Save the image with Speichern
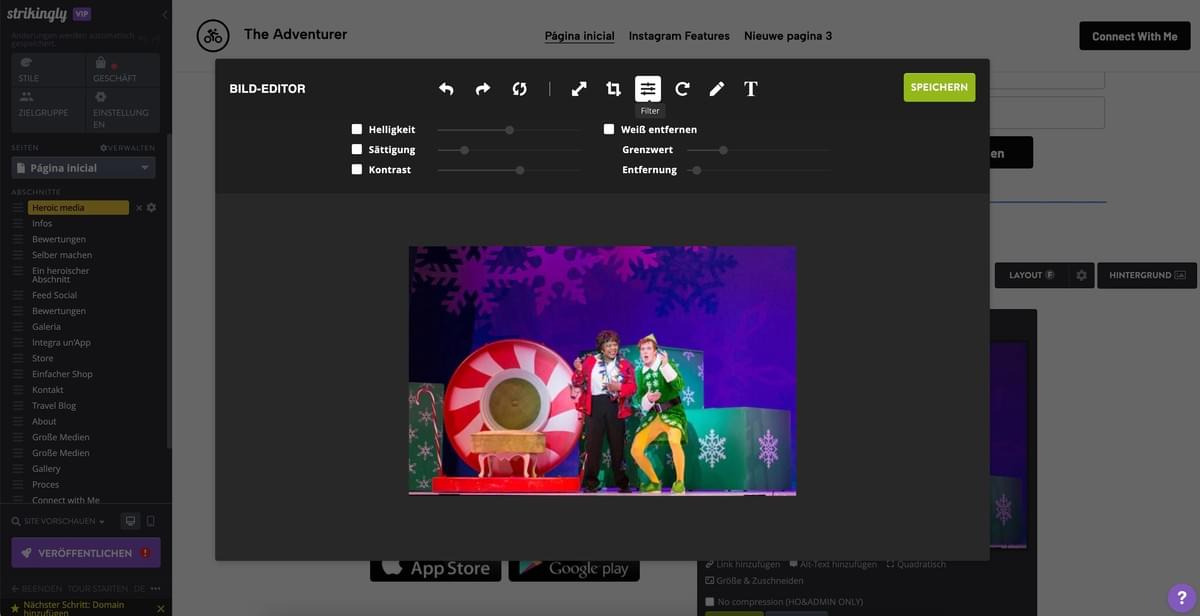This screenshot has width=1200, height=616. point(939,87)
